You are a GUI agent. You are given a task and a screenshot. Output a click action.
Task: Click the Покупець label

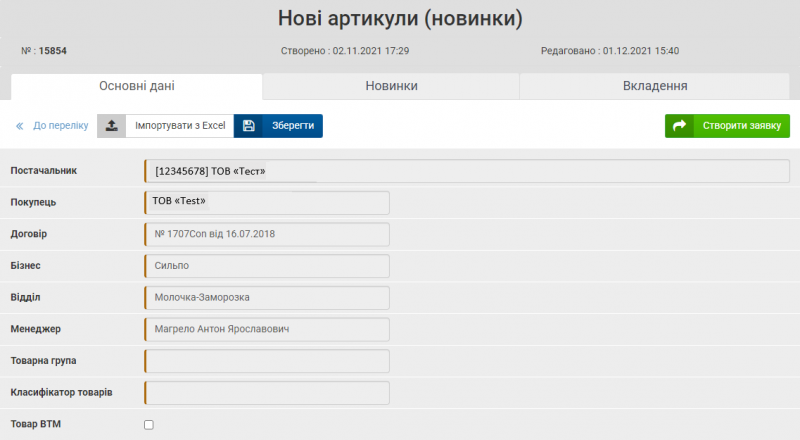(33, 202)
